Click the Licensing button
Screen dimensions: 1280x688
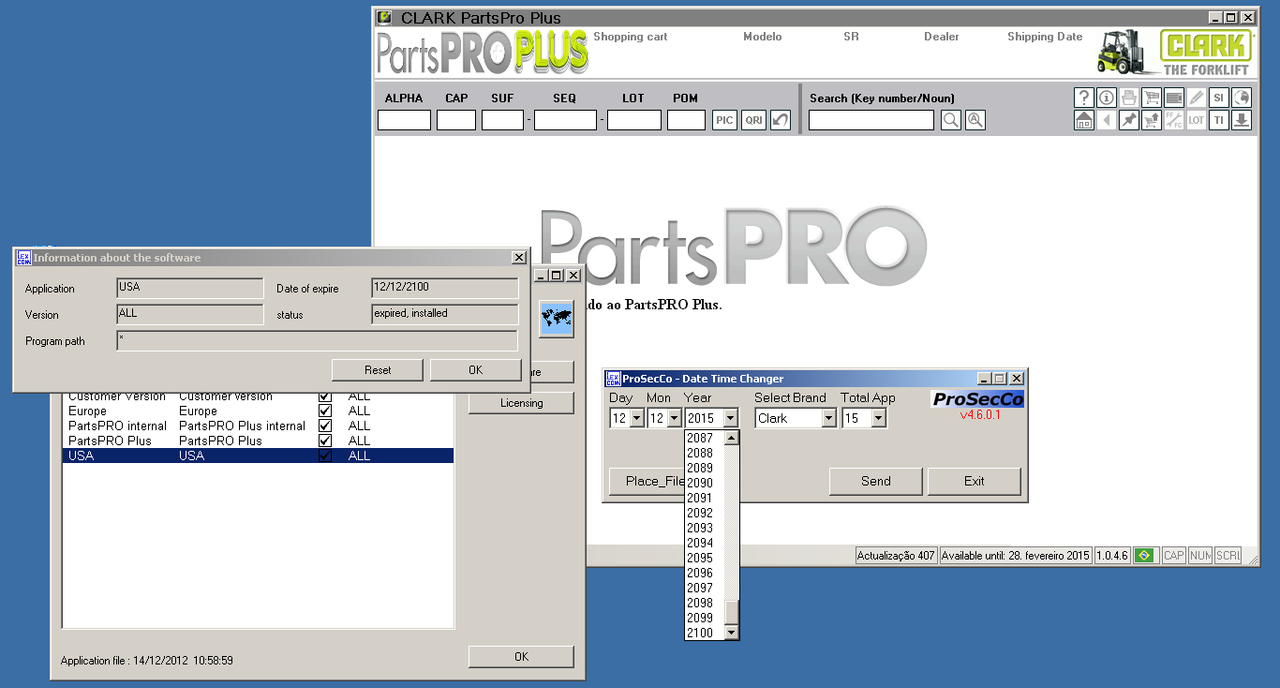click(521, 403)
